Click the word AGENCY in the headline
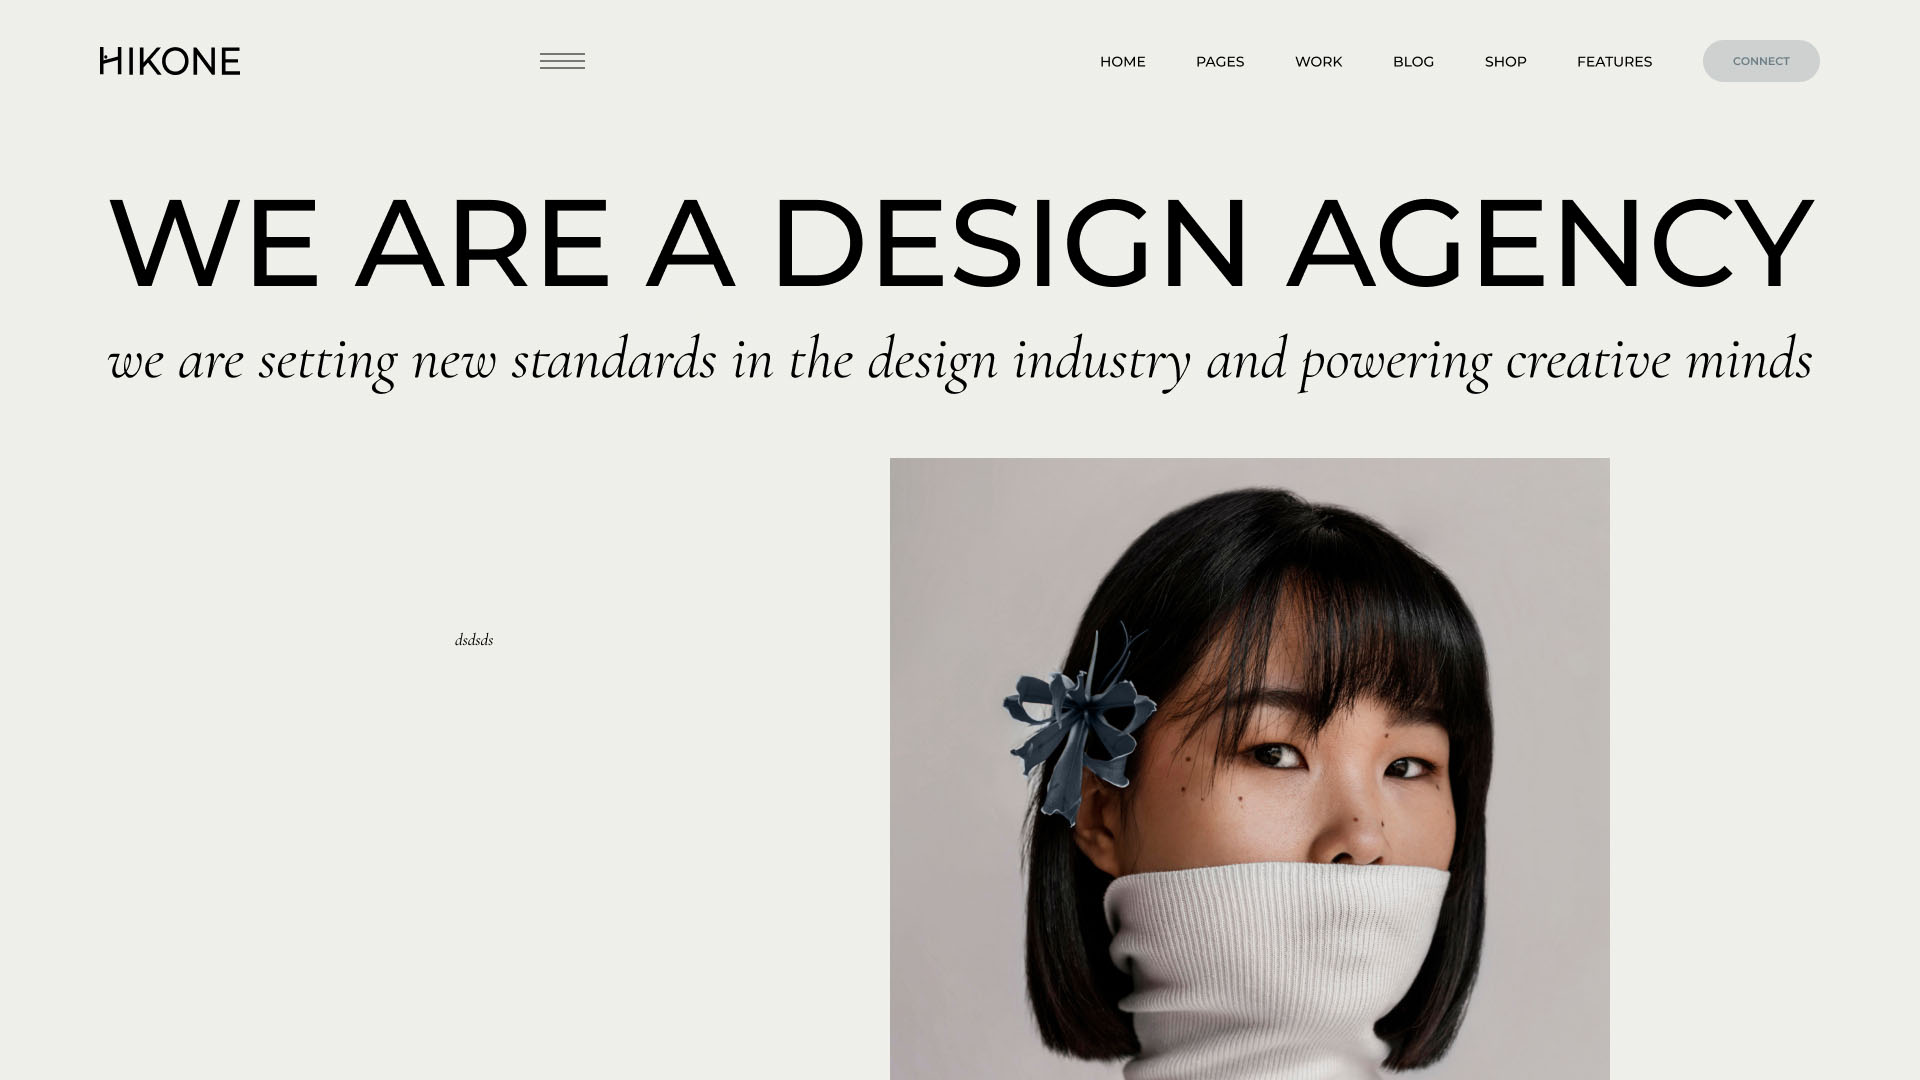Viewport: 1920px width, 1080px height. click(x=1550, y=244)
